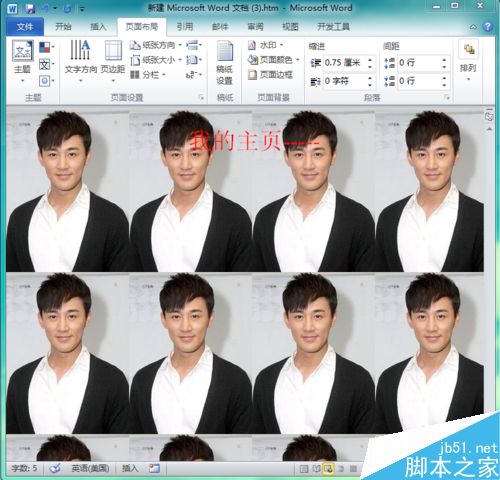Open the 审阅 (Review) tab
500x480 pixels.
tap(255, 27)
